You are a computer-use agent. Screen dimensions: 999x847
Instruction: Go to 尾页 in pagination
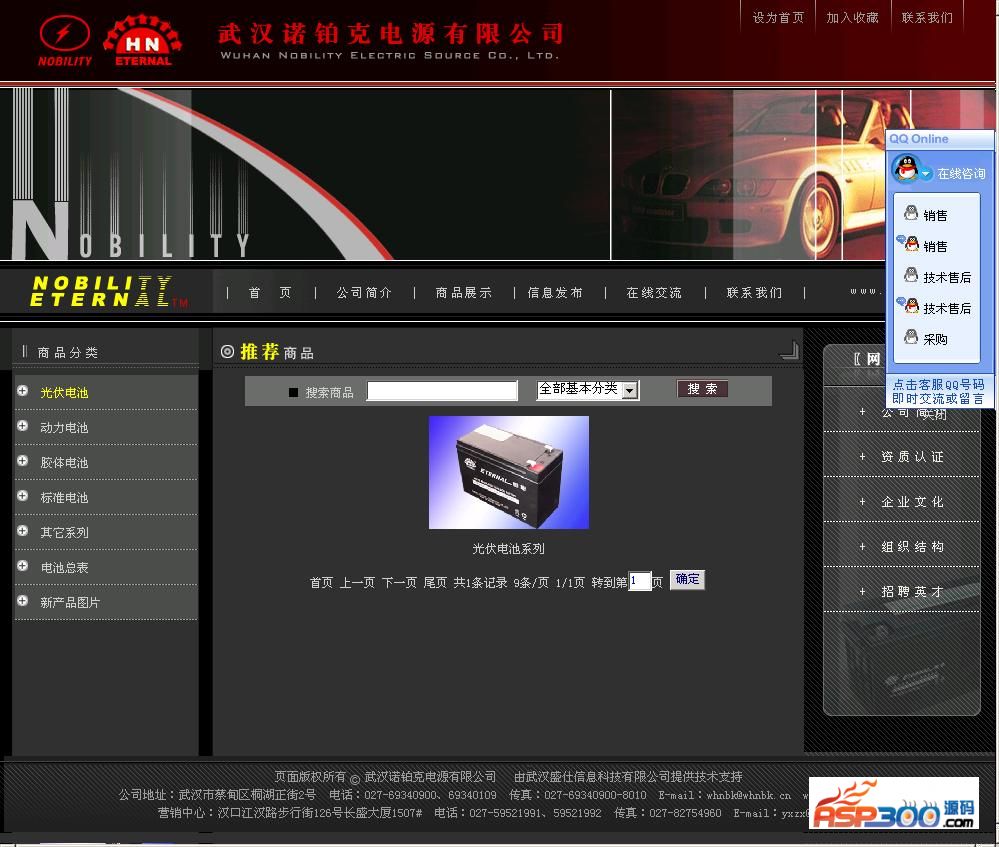[435, 583]
